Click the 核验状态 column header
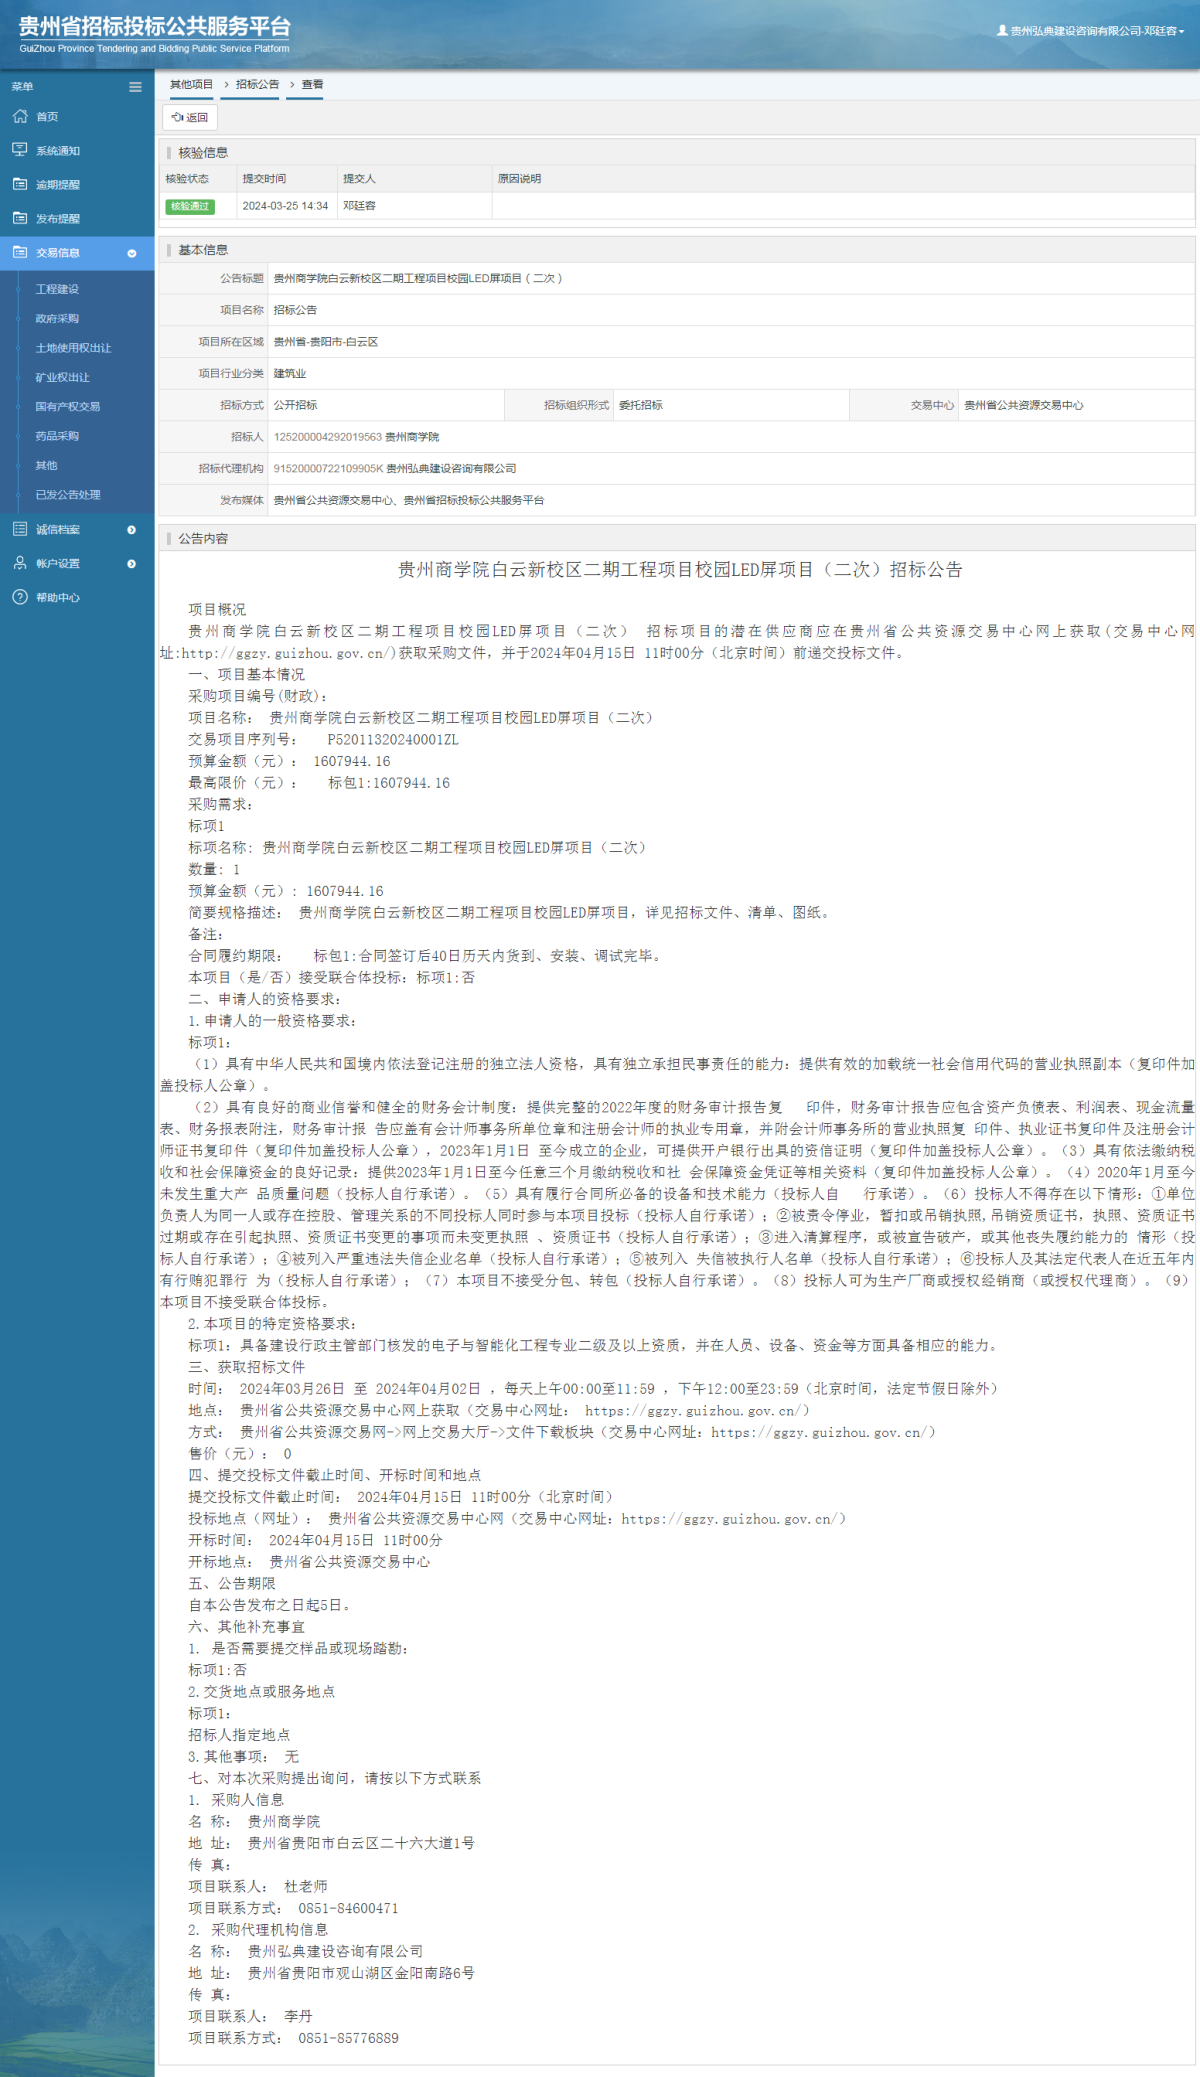 point(187,179)
